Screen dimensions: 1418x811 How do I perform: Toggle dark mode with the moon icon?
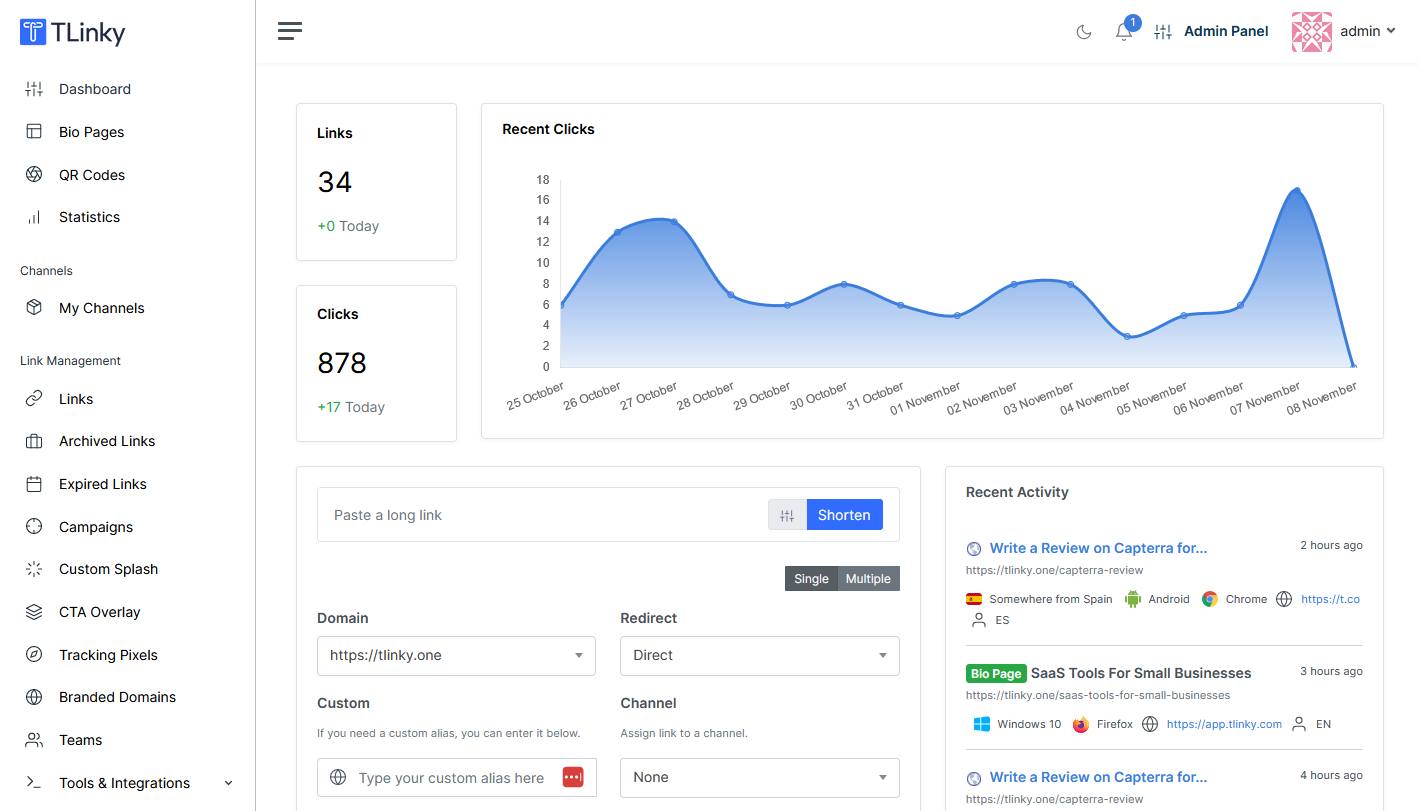1083,32
